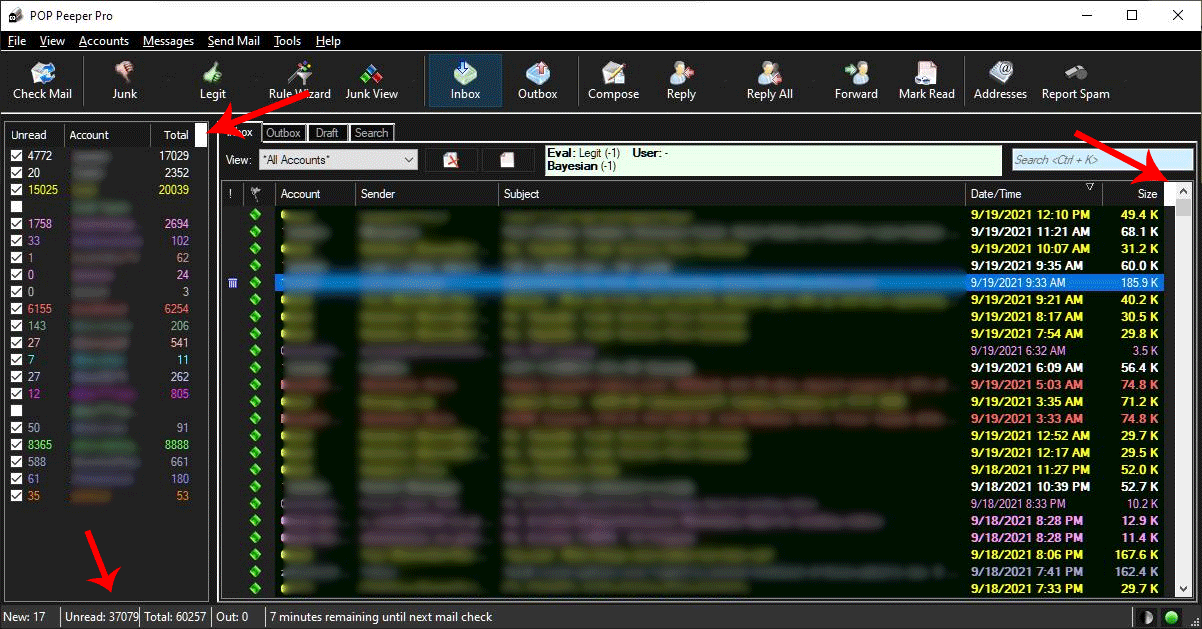Uncheck the account with 143 unread

(16, 326)
